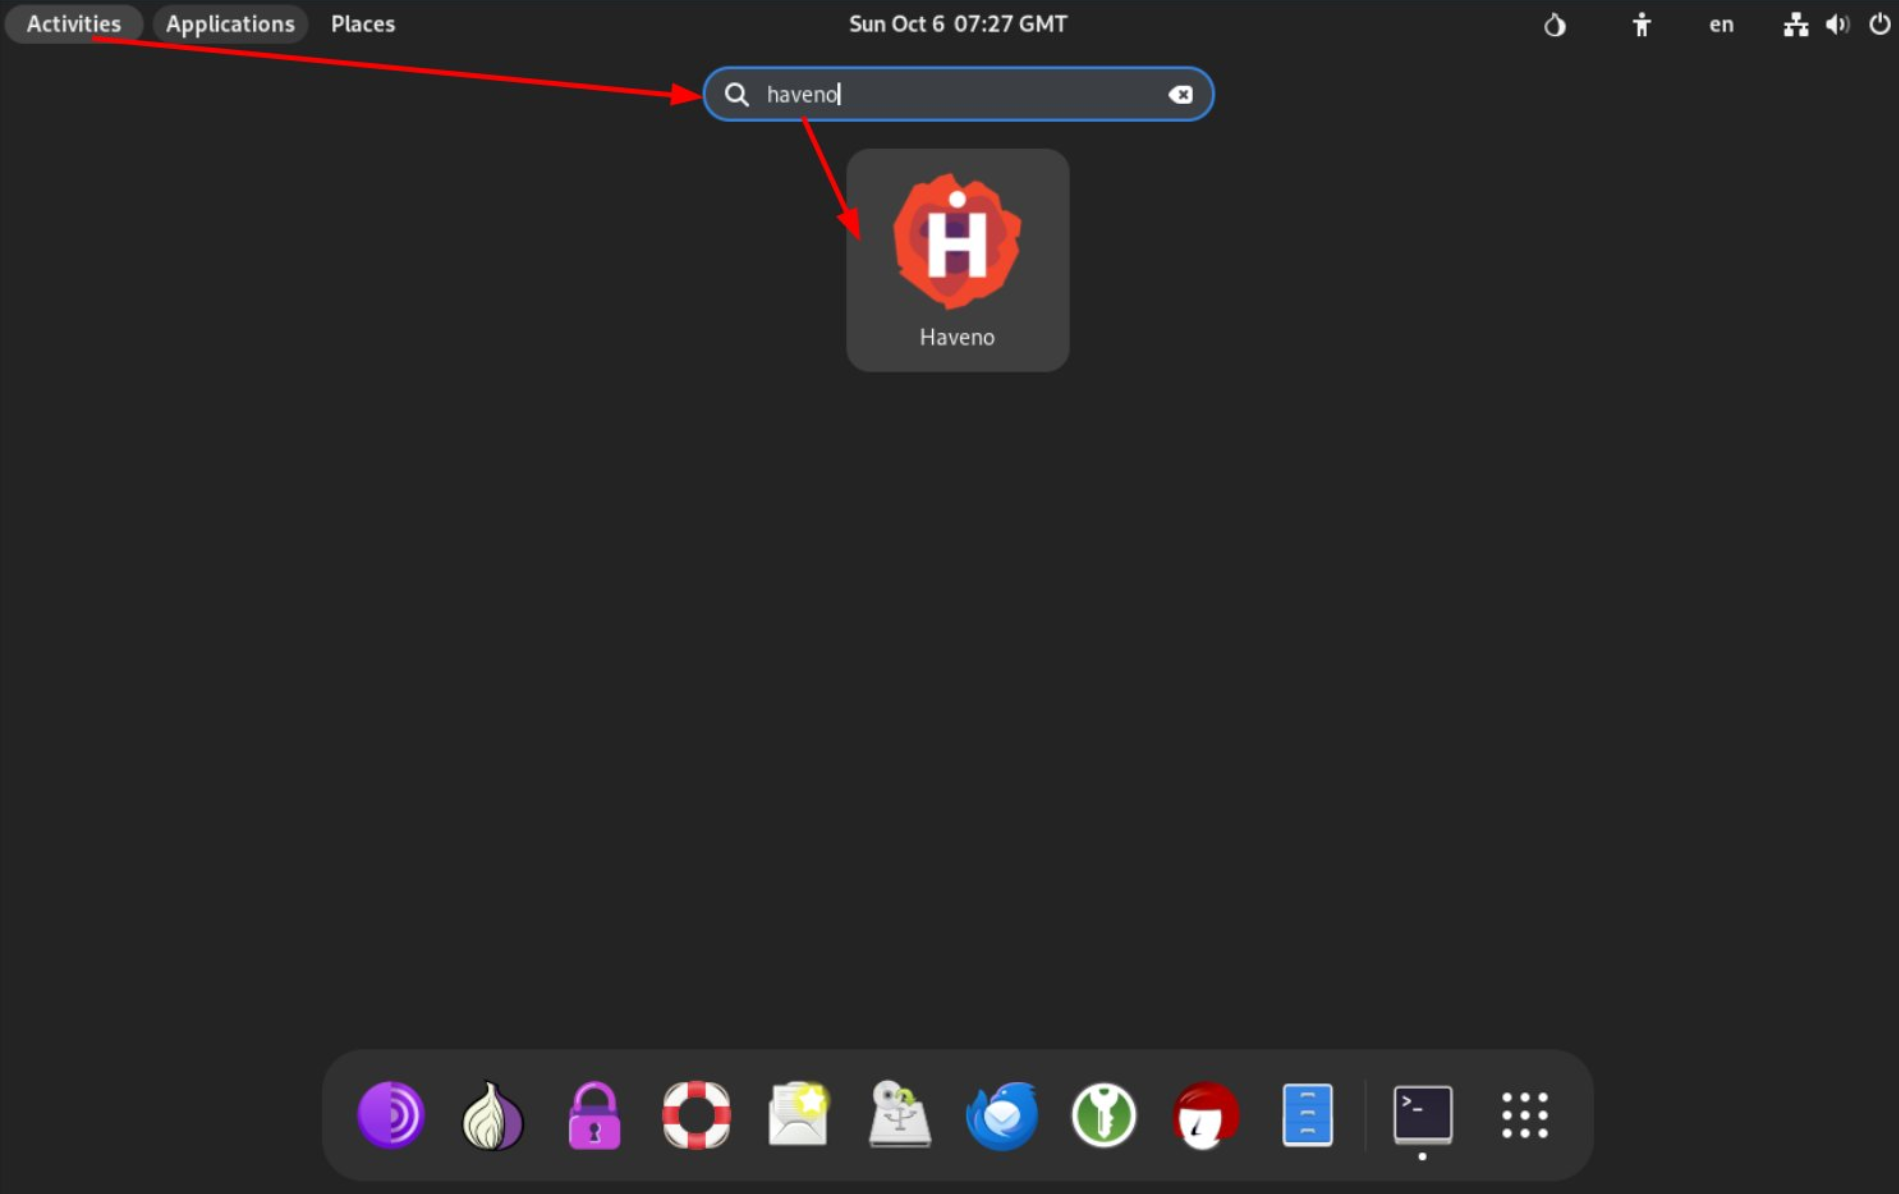Open the accessibility menu
1899x1194 pixels.
click(1641, 24)
